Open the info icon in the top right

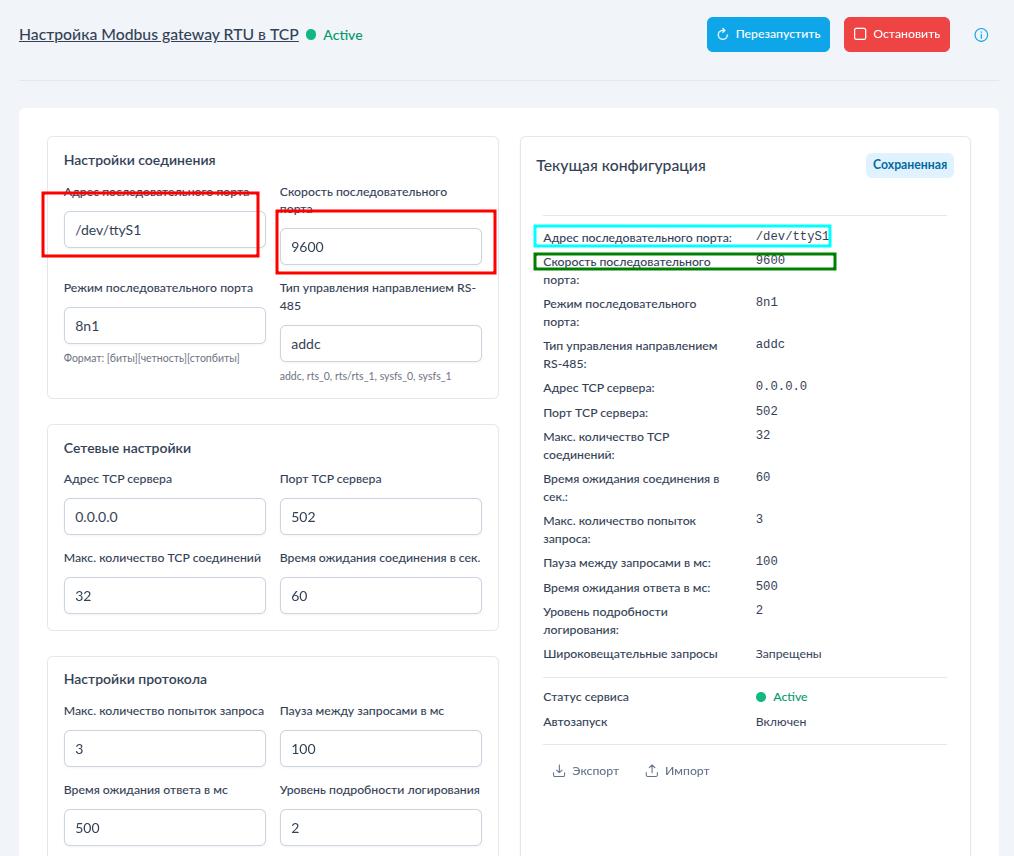pyautogui.click(x=981, y=35)
